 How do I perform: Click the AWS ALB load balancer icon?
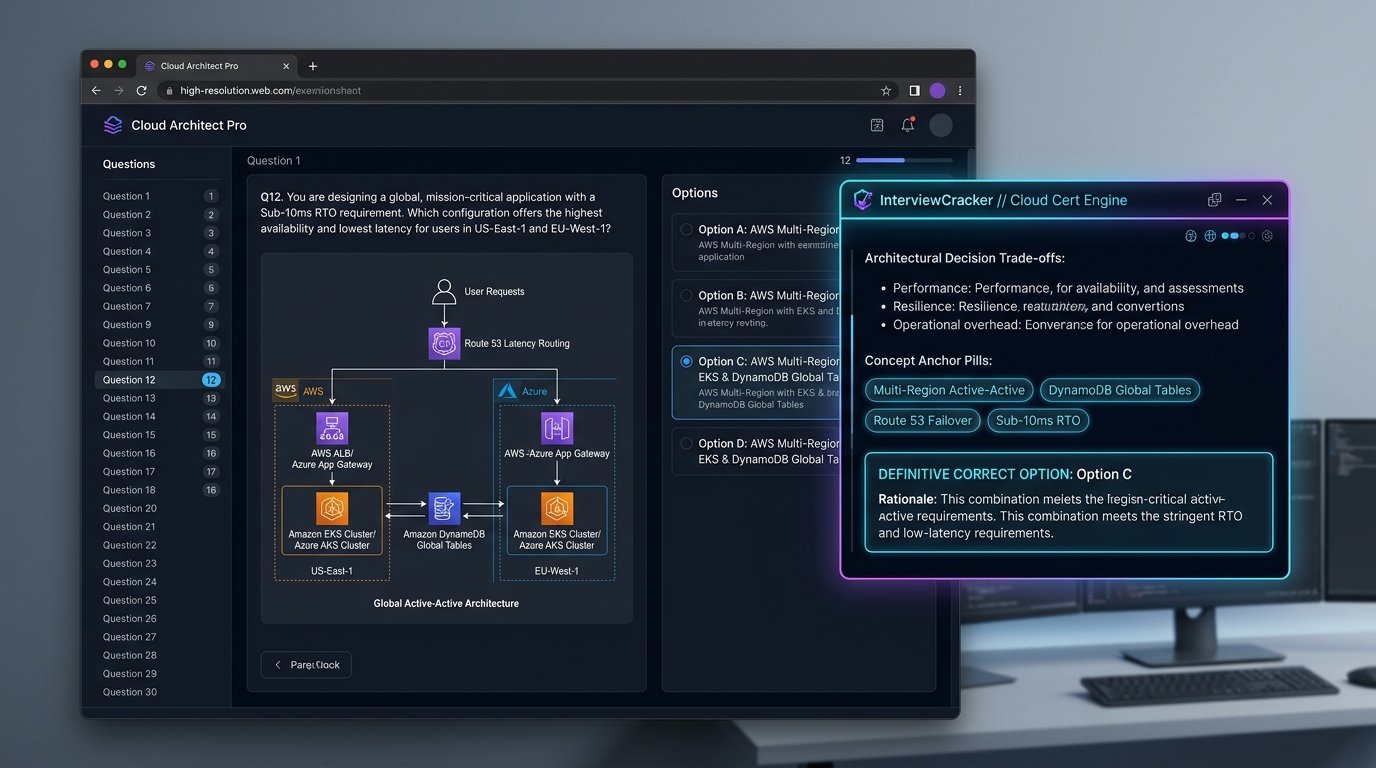[x=332, y=429]
